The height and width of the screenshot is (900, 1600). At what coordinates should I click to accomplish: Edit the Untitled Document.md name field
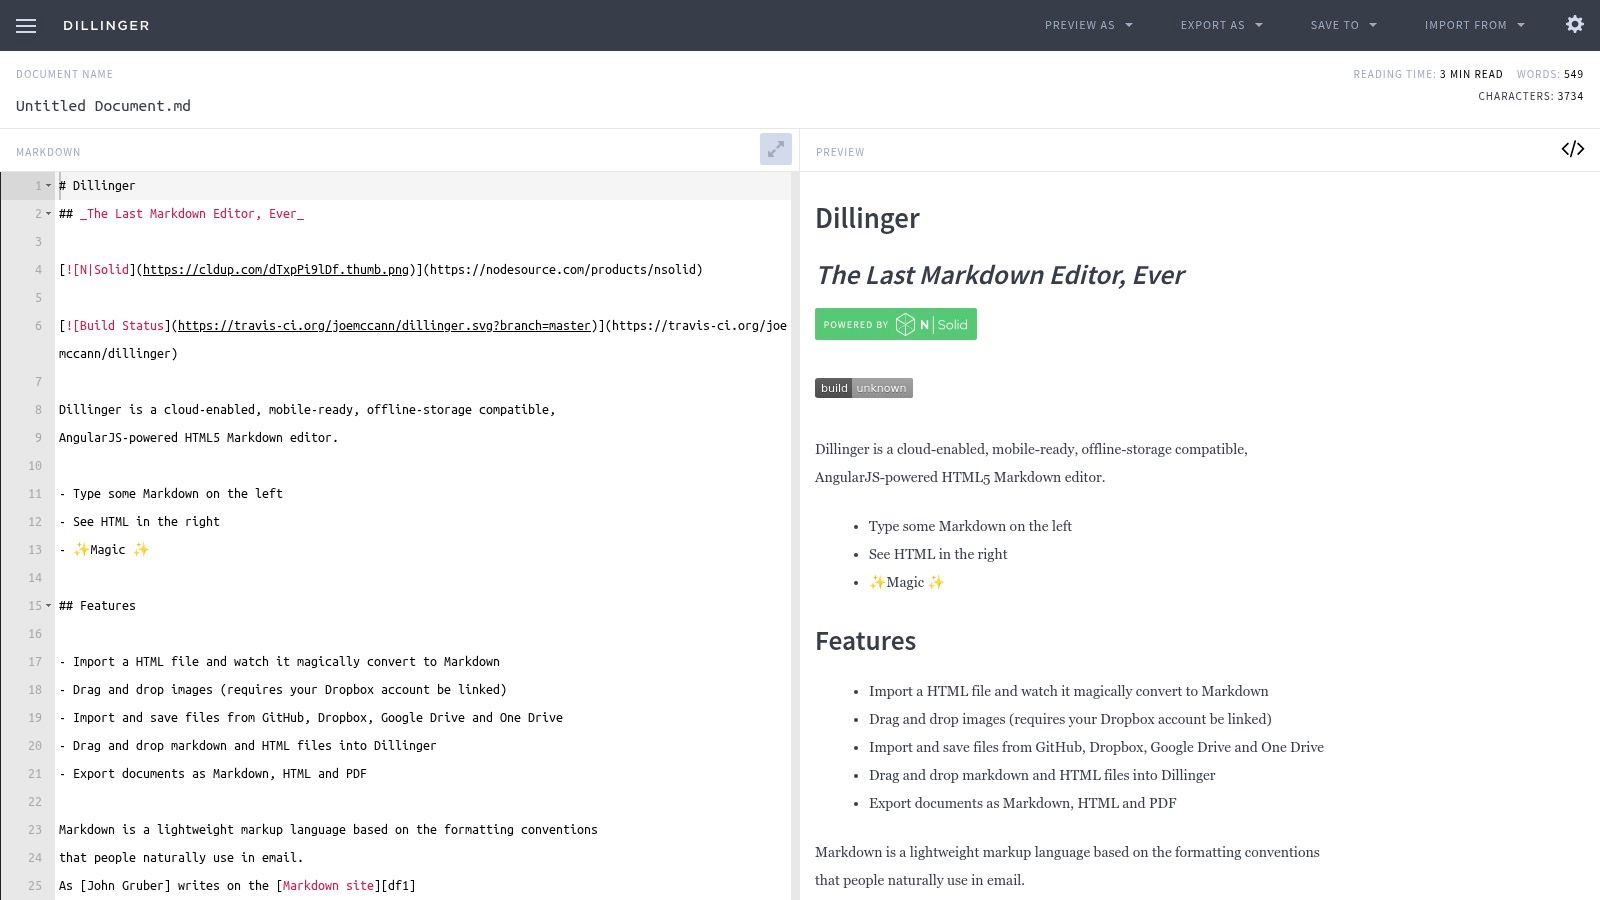[x=103, y=106]
